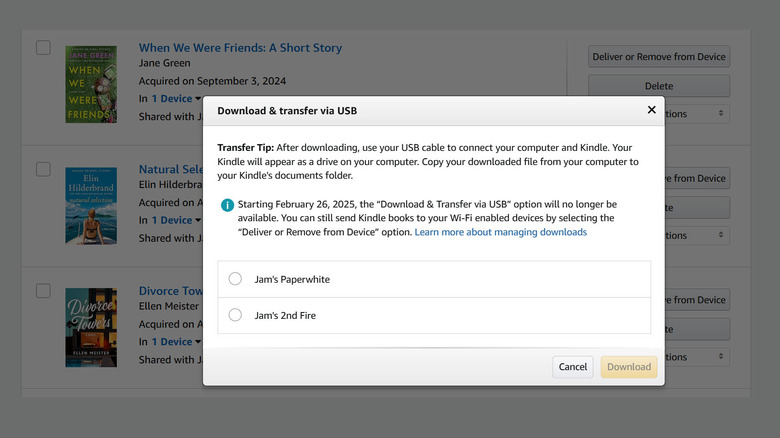Click the Divorce Towers cover image
Viewport: 780px width, 438px height.
tap(91, 327)
